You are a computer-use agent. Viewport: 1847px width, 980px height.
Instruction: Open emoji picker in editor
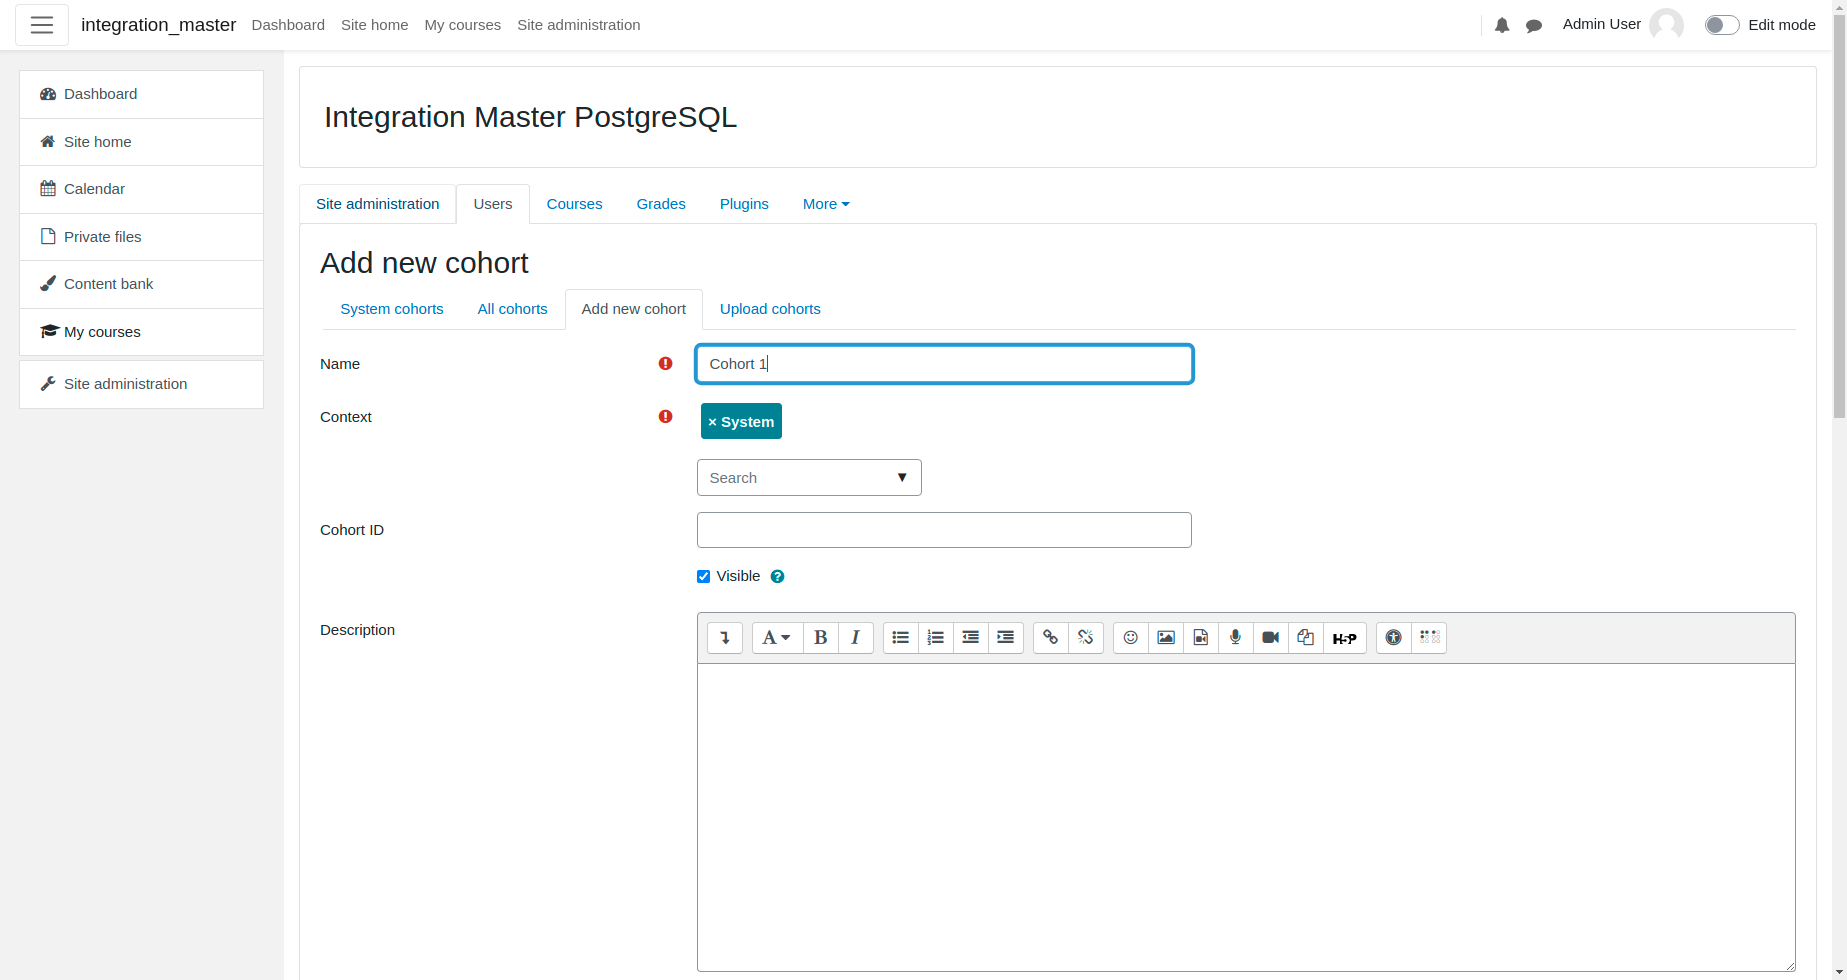(x=1130, y=638)
